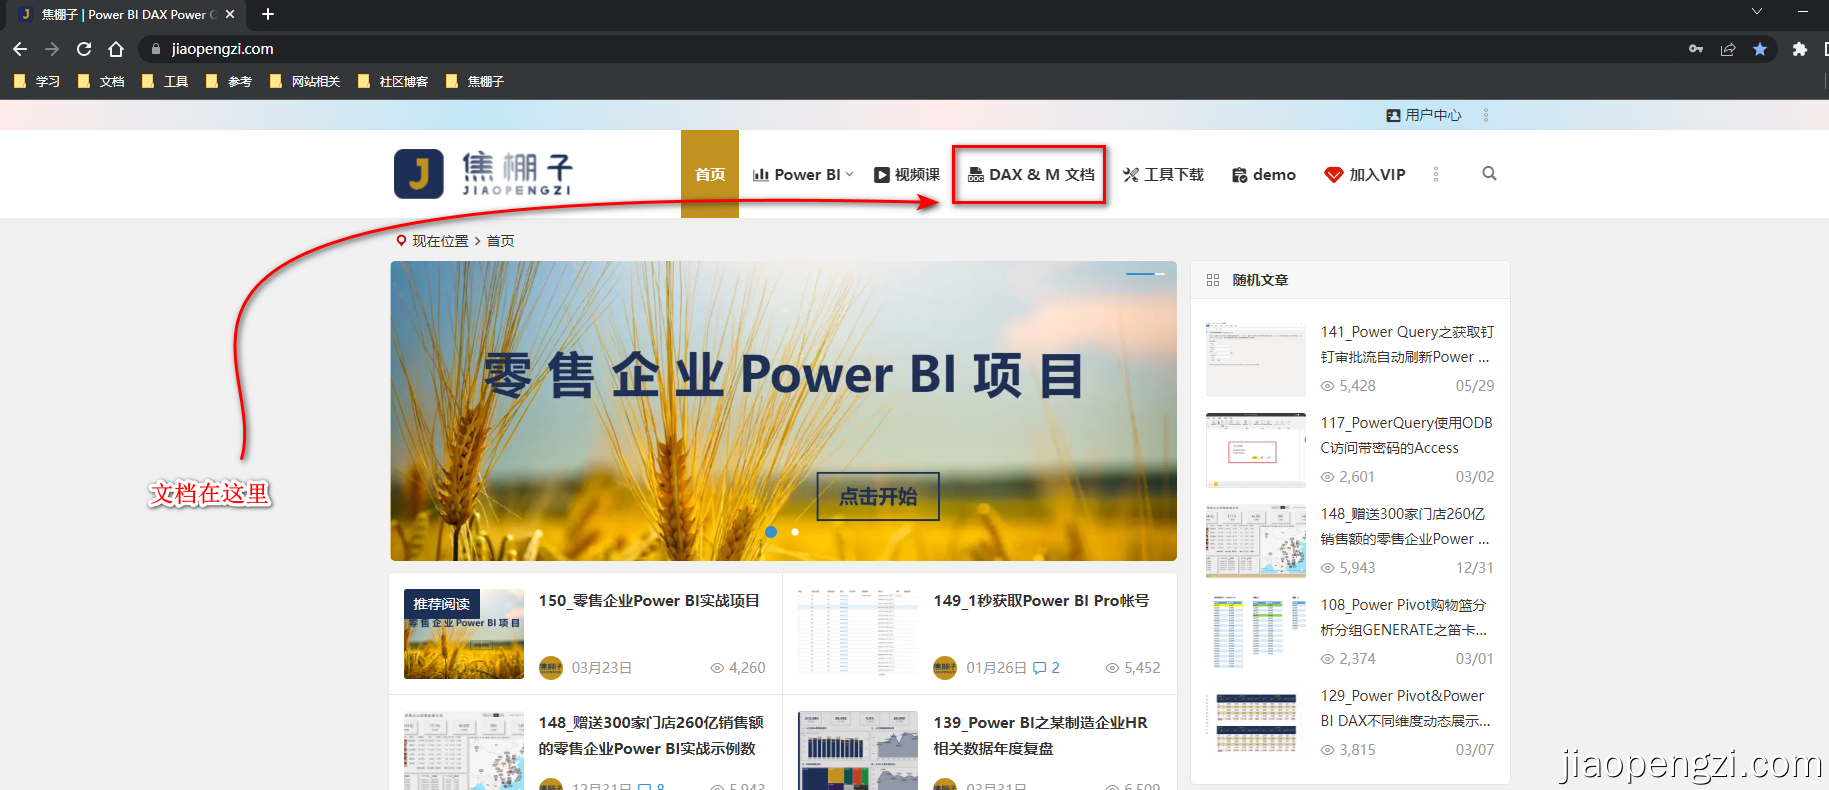Open the browser extensions puzzle icon
The image size is (1829, 790).
(1800, 49)
